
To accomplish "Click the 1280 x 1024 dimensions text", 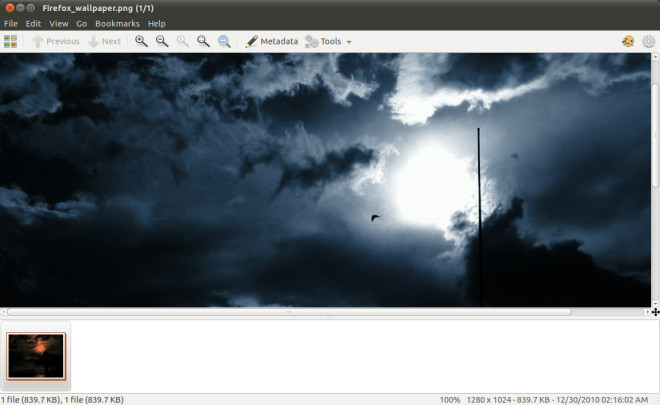I will point(489,400).
